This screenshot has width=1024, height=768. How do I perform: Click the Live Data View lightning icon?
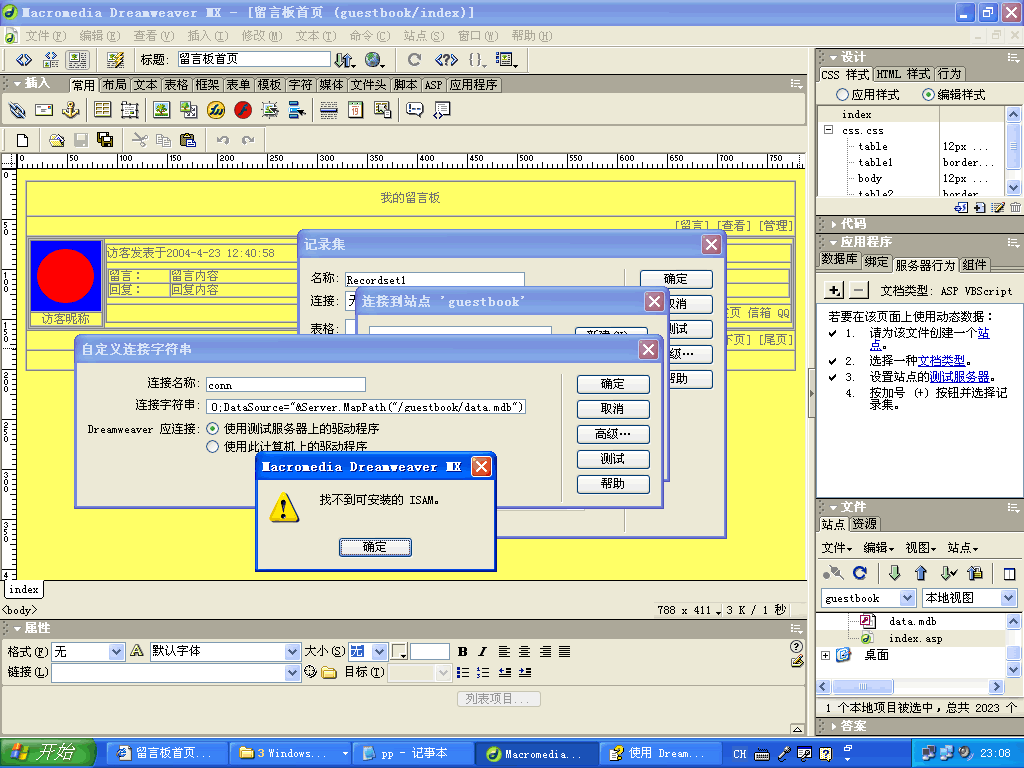point(116,60)
